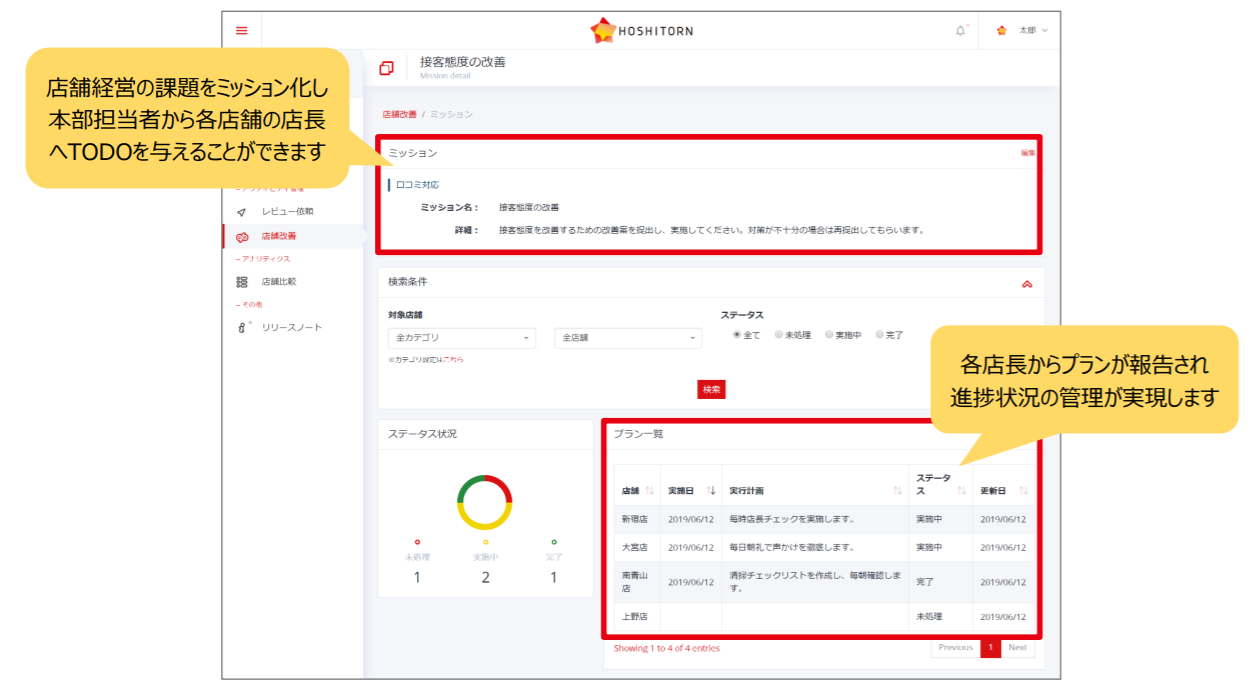The height and width of the screenshot is (694, 1253).
Task: Open 店舗比較 in the sidebar
Action: click(279, 282)
